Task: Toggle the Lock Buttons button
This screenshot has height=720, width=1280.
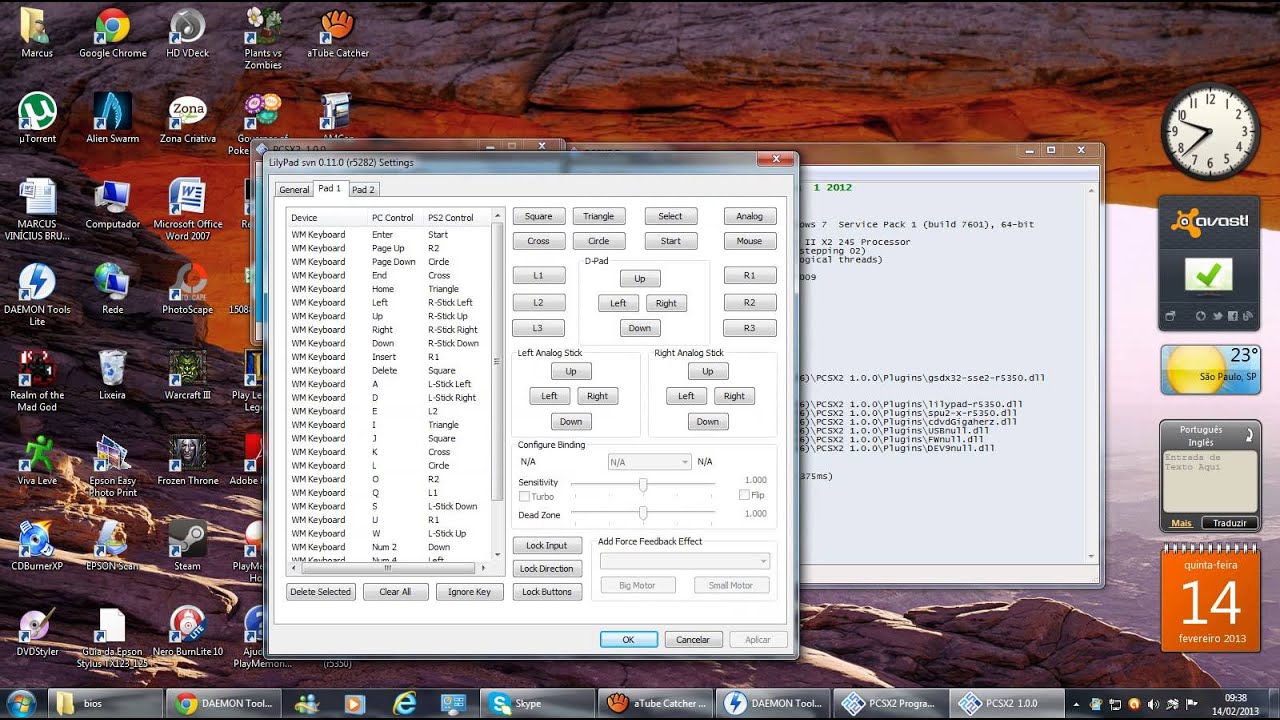Action: (x=547, y=592)
